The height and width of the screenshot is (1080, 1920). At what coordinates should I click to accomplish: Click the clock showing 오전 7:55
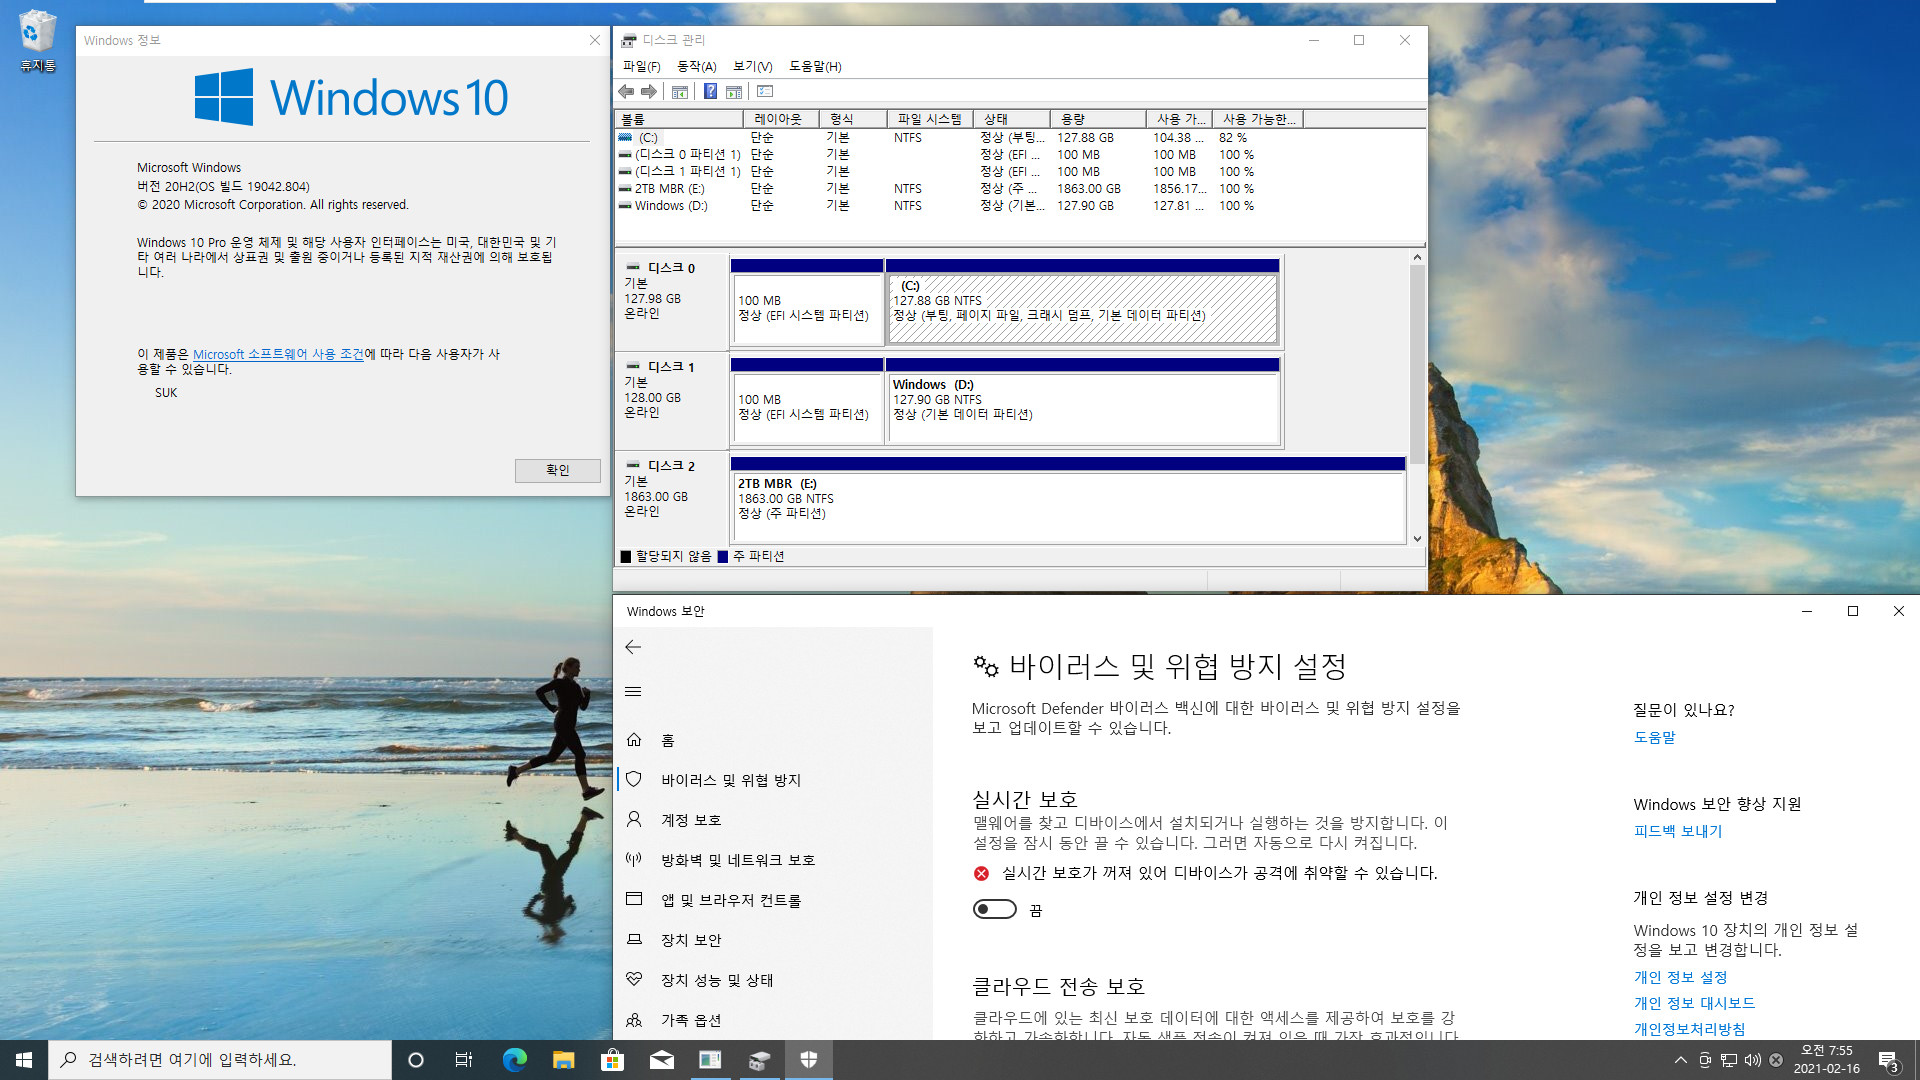[1826, 1060]
